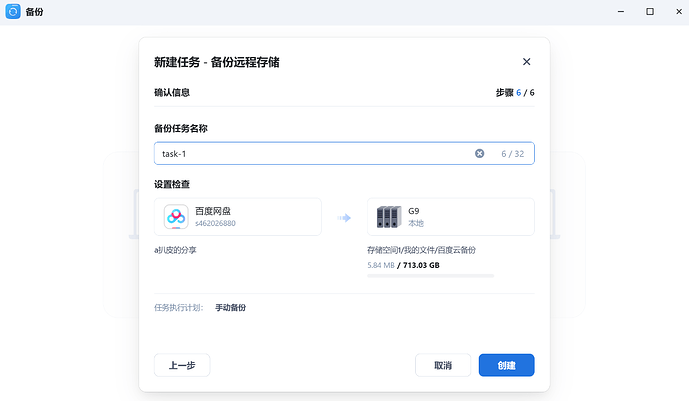Click the 百度网盘 cloud logo icon
Image resolution: width=689 pixels, height=401 pixels.
pyautogui.click(x=176, y=216)
